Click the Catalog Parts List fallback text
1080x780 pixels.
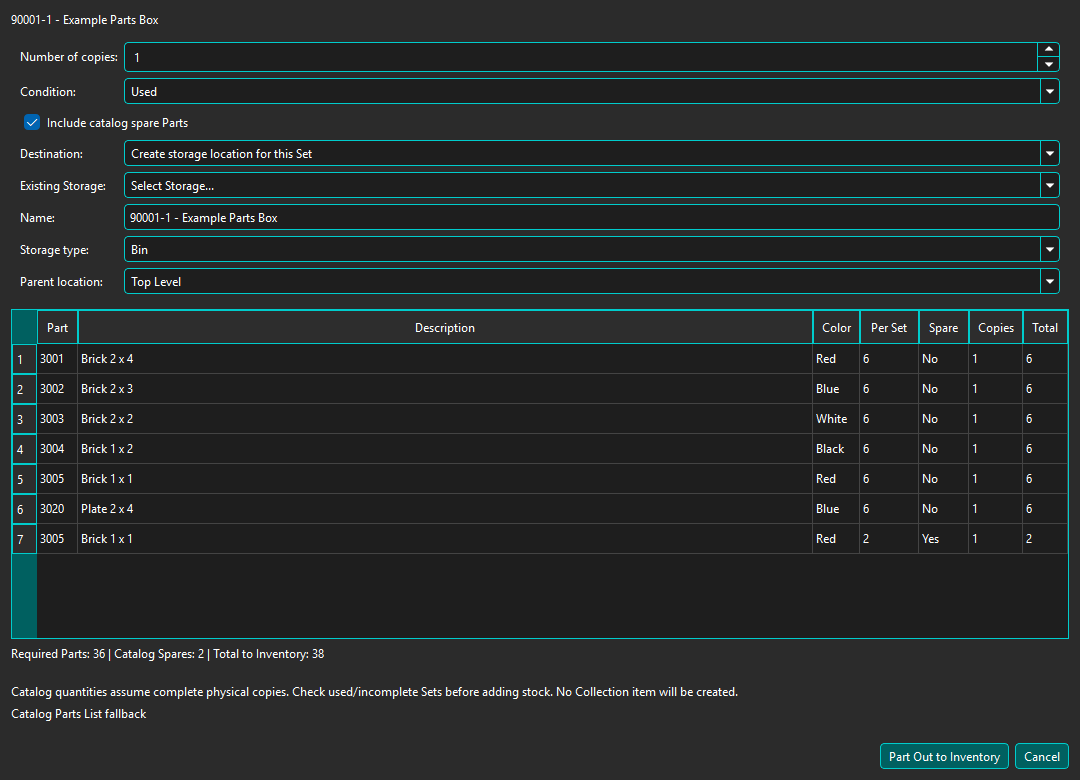pyautogui.click(x=79, y=714)
